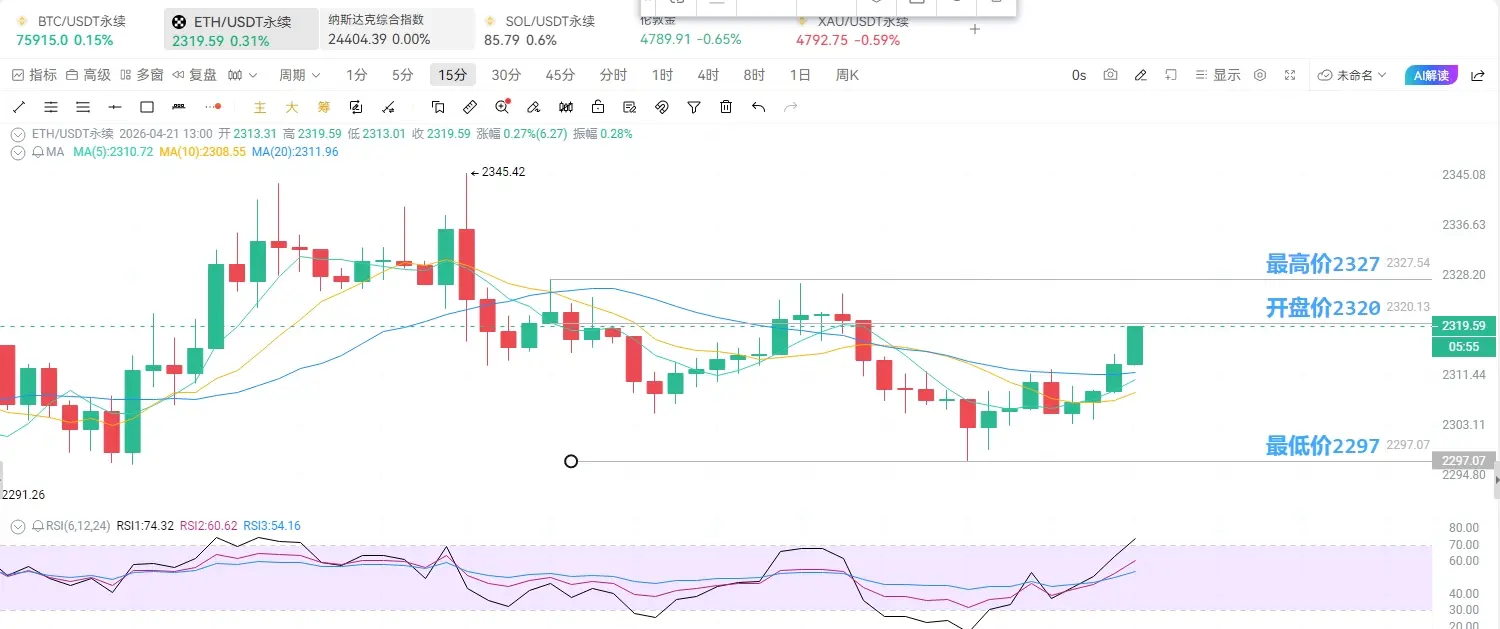This screenshot has height=629, width=1500.
Task: Select the rectangle shape drawing tool
Action: [x=147, y=107]
